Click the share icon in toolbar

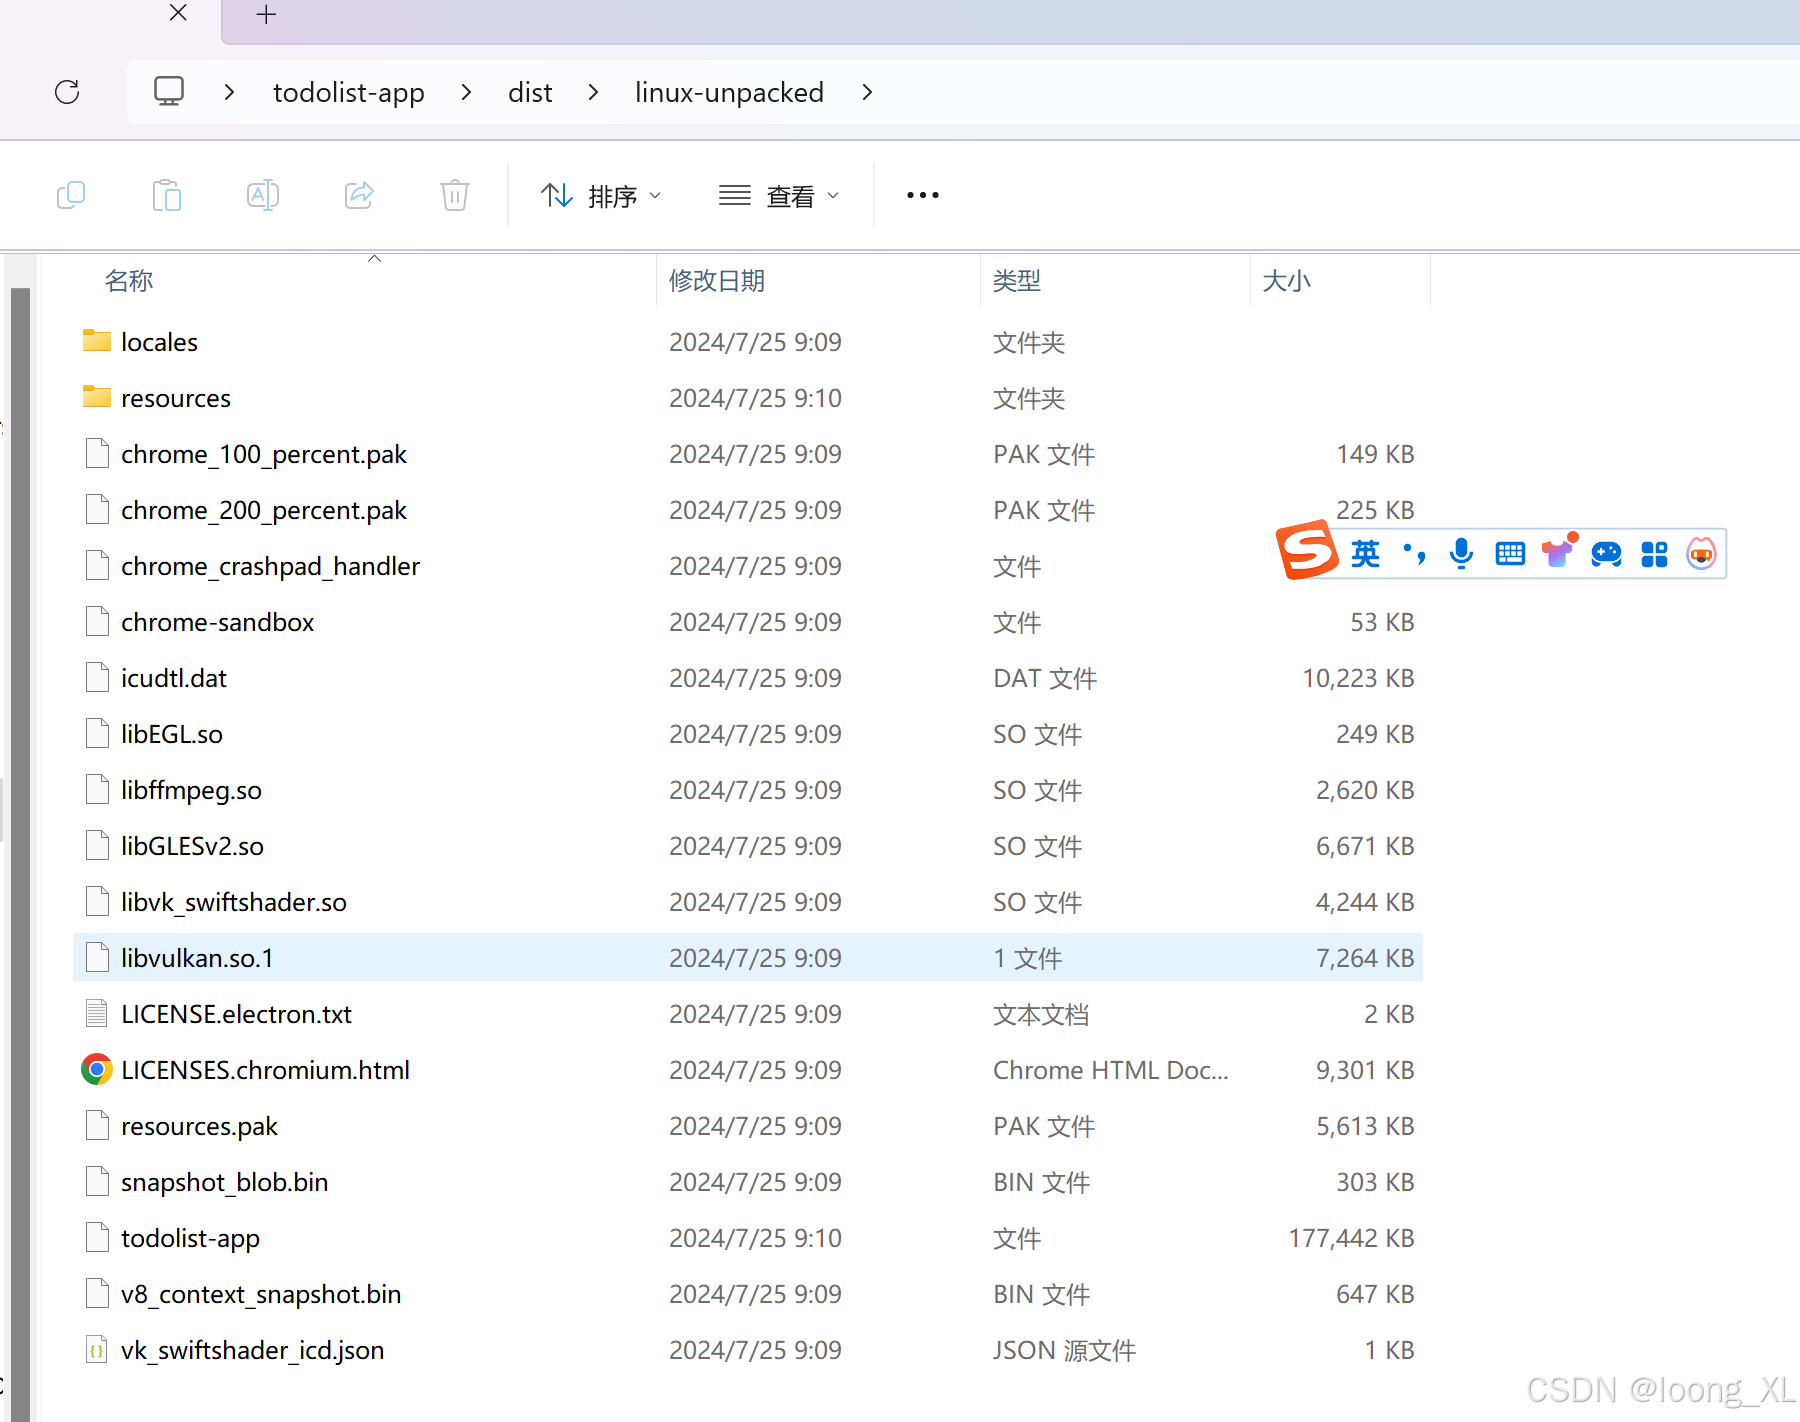(359, 195)
